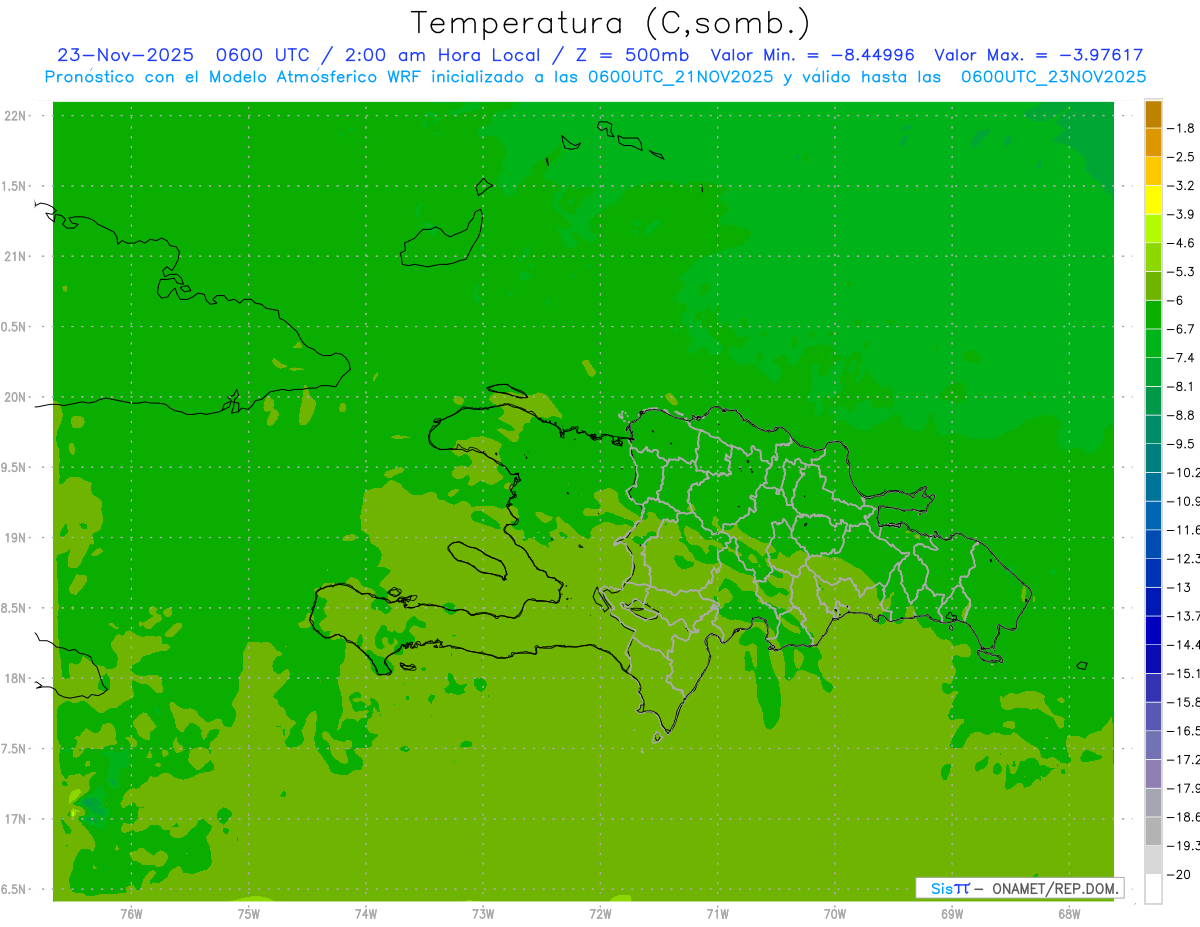This screenshot has height=927, width=1200.
Task: Click the '-6.7' colorbar label
Action: (1182, 329)
